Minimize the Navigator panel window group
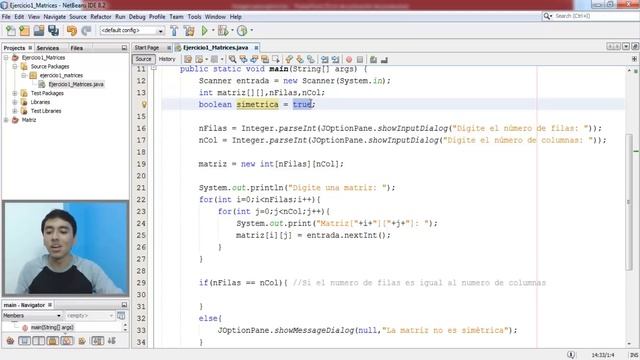The image size is (640, 360). coord(124,305)
